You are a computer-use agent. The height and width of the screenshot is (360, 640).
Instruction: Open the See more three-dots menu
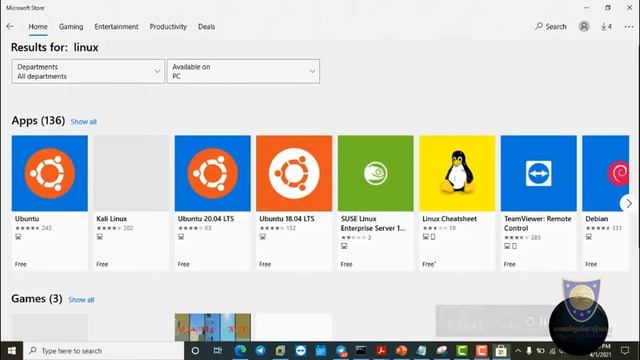(x=629, y=27)
